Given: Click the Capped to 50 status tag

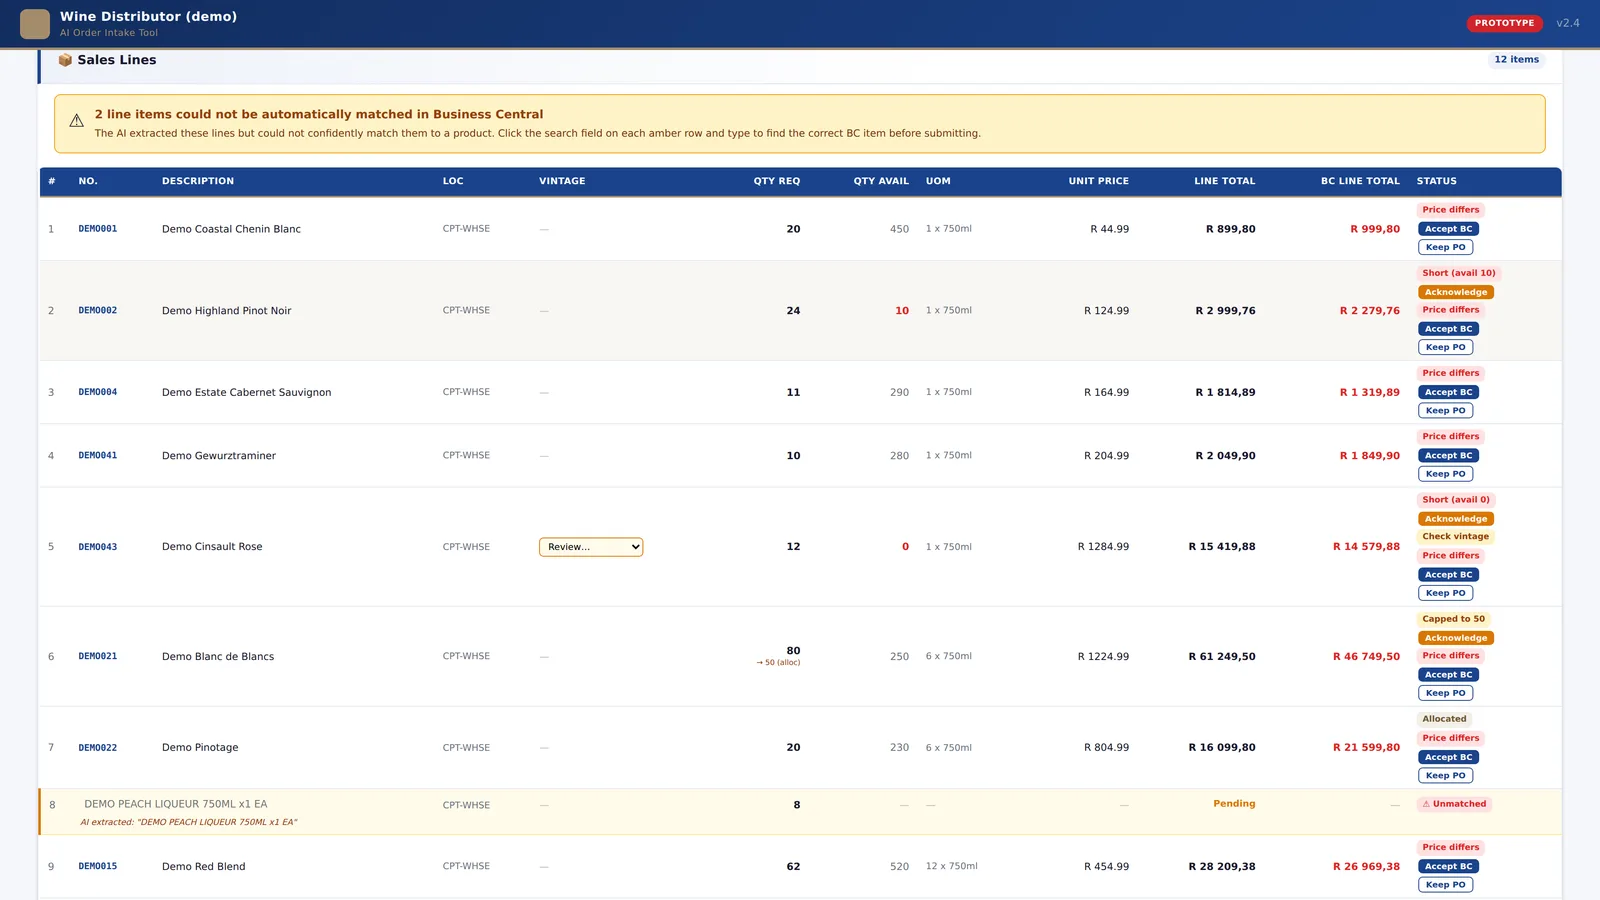Looking at the screenshot, I should 1454,619.
